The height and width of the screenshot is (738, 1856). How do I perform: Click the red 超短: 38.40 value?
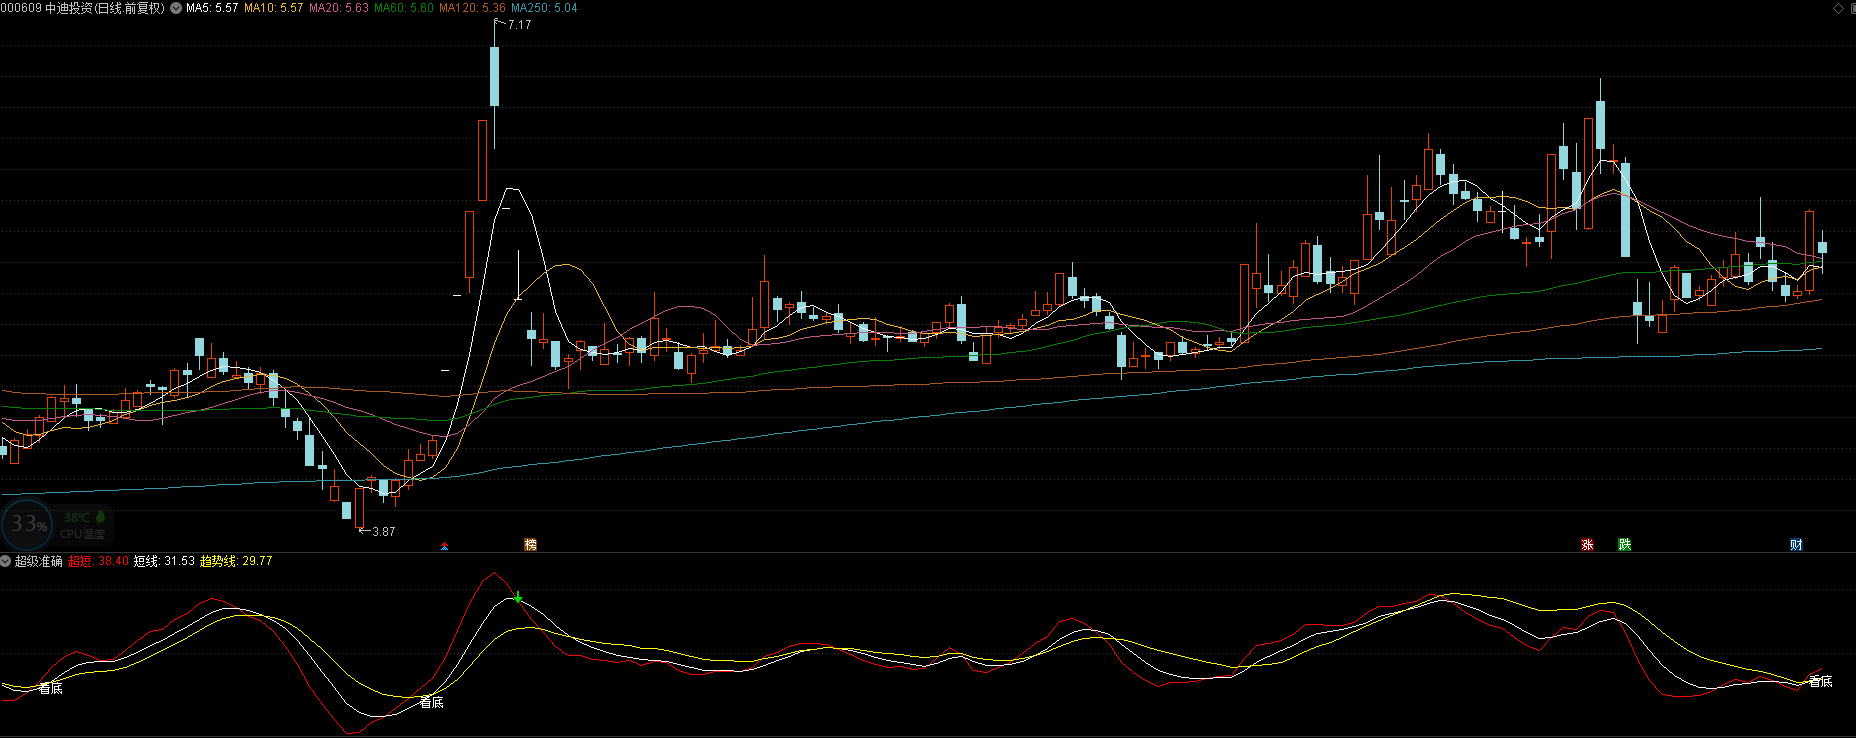click(x=98, y=561)
